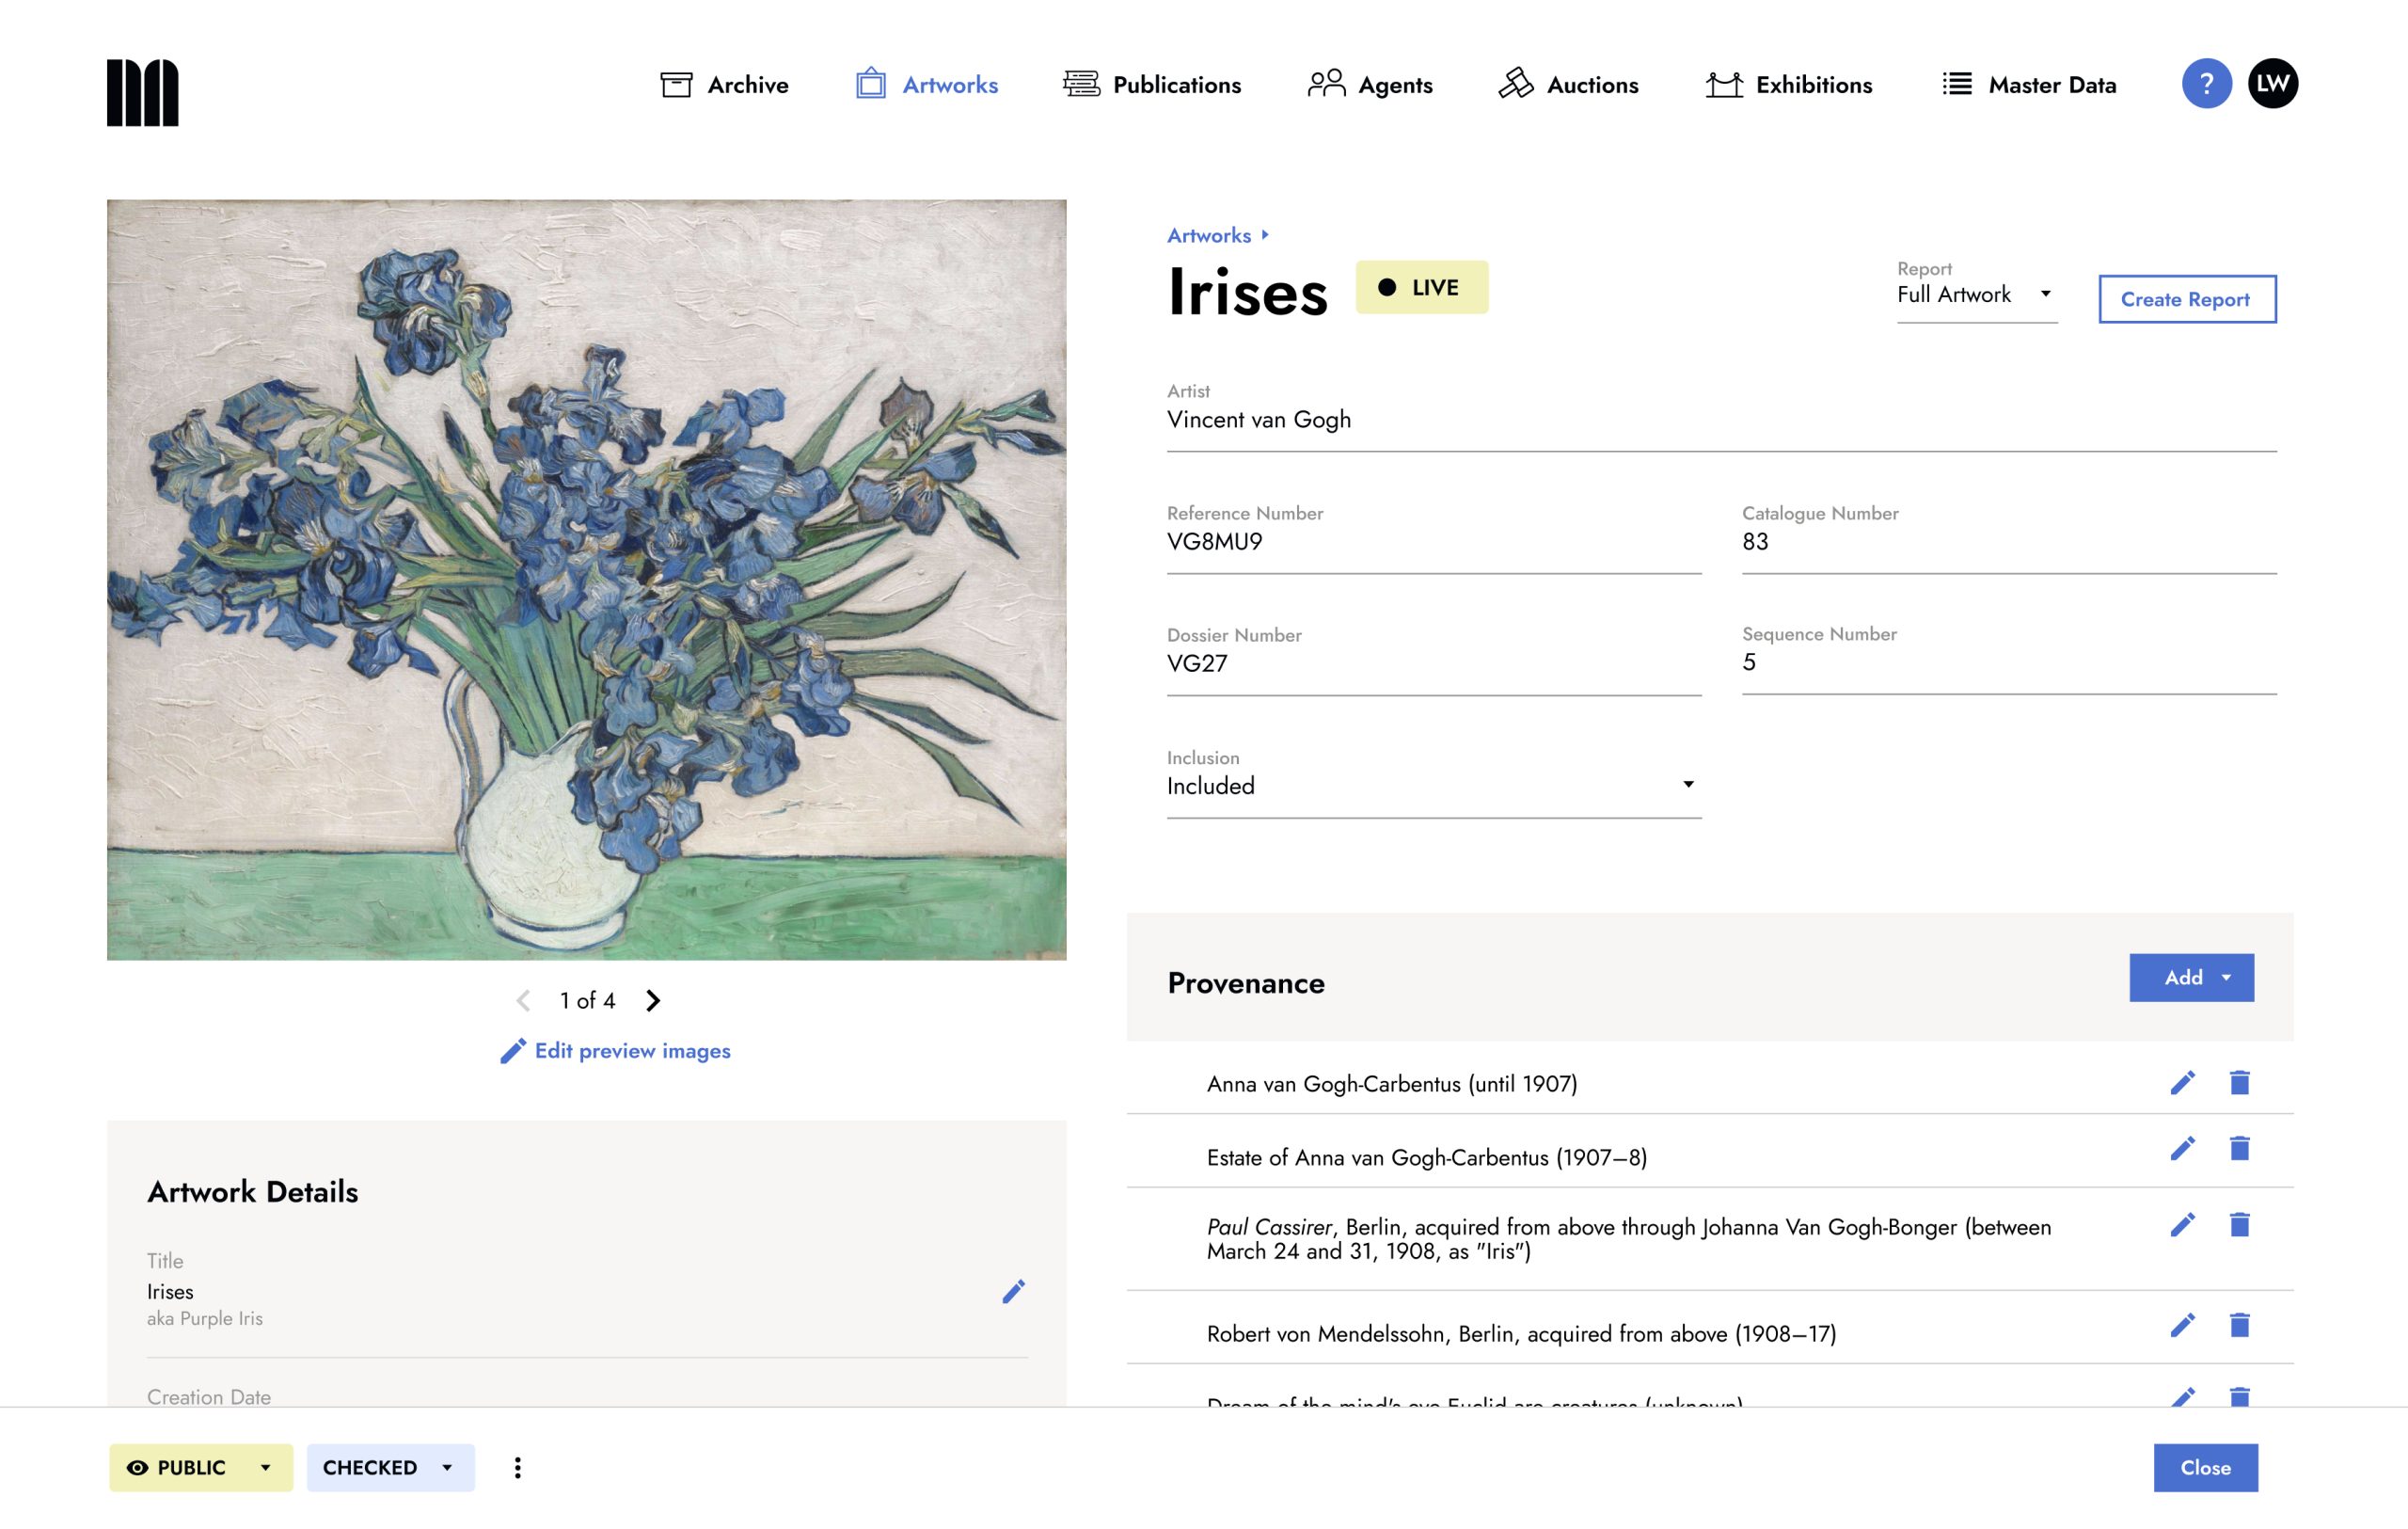
Task: Delete Robert von Mendelssohn provenance entry
Action: 2239,1325
